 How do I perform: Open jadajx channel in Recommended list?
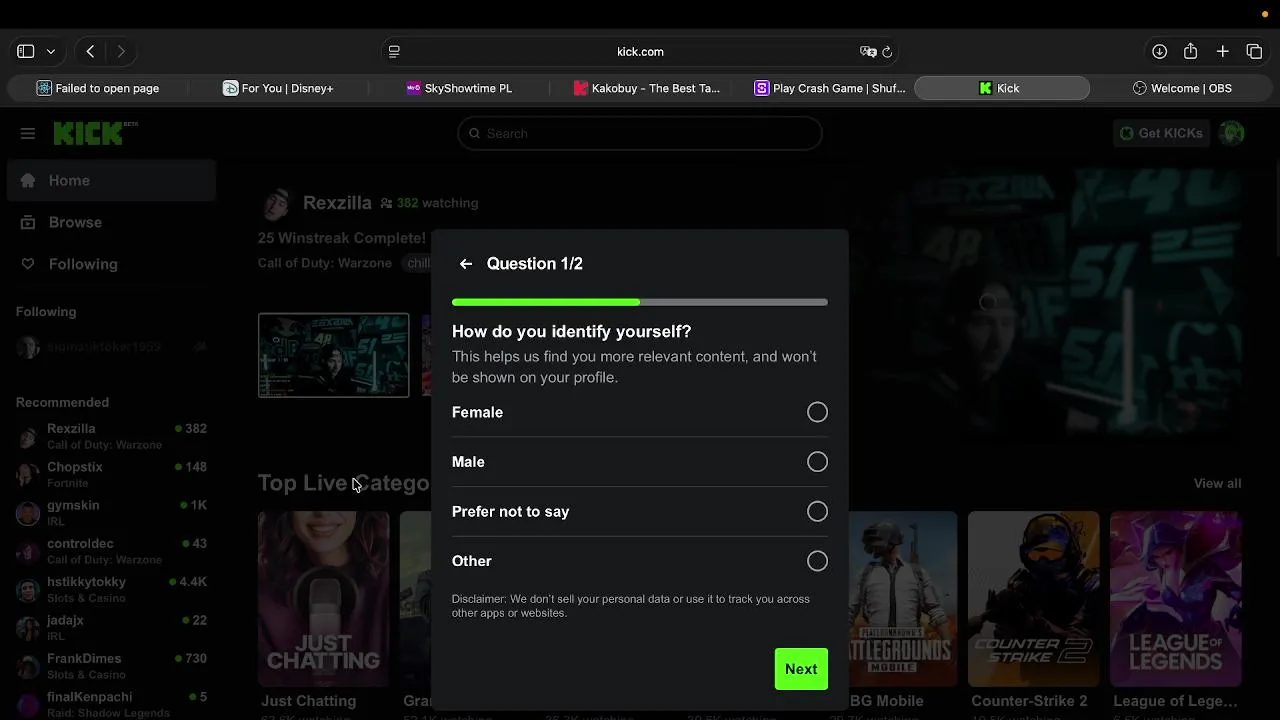click(x=111, y=627)
